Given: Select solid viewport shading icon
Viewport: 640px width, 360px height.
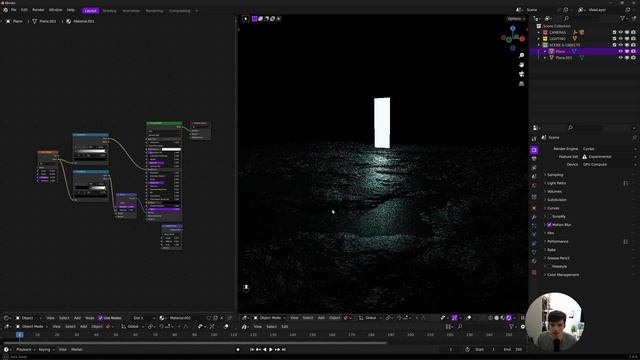Looking at the screenshot, I should (x=497, y=318).
